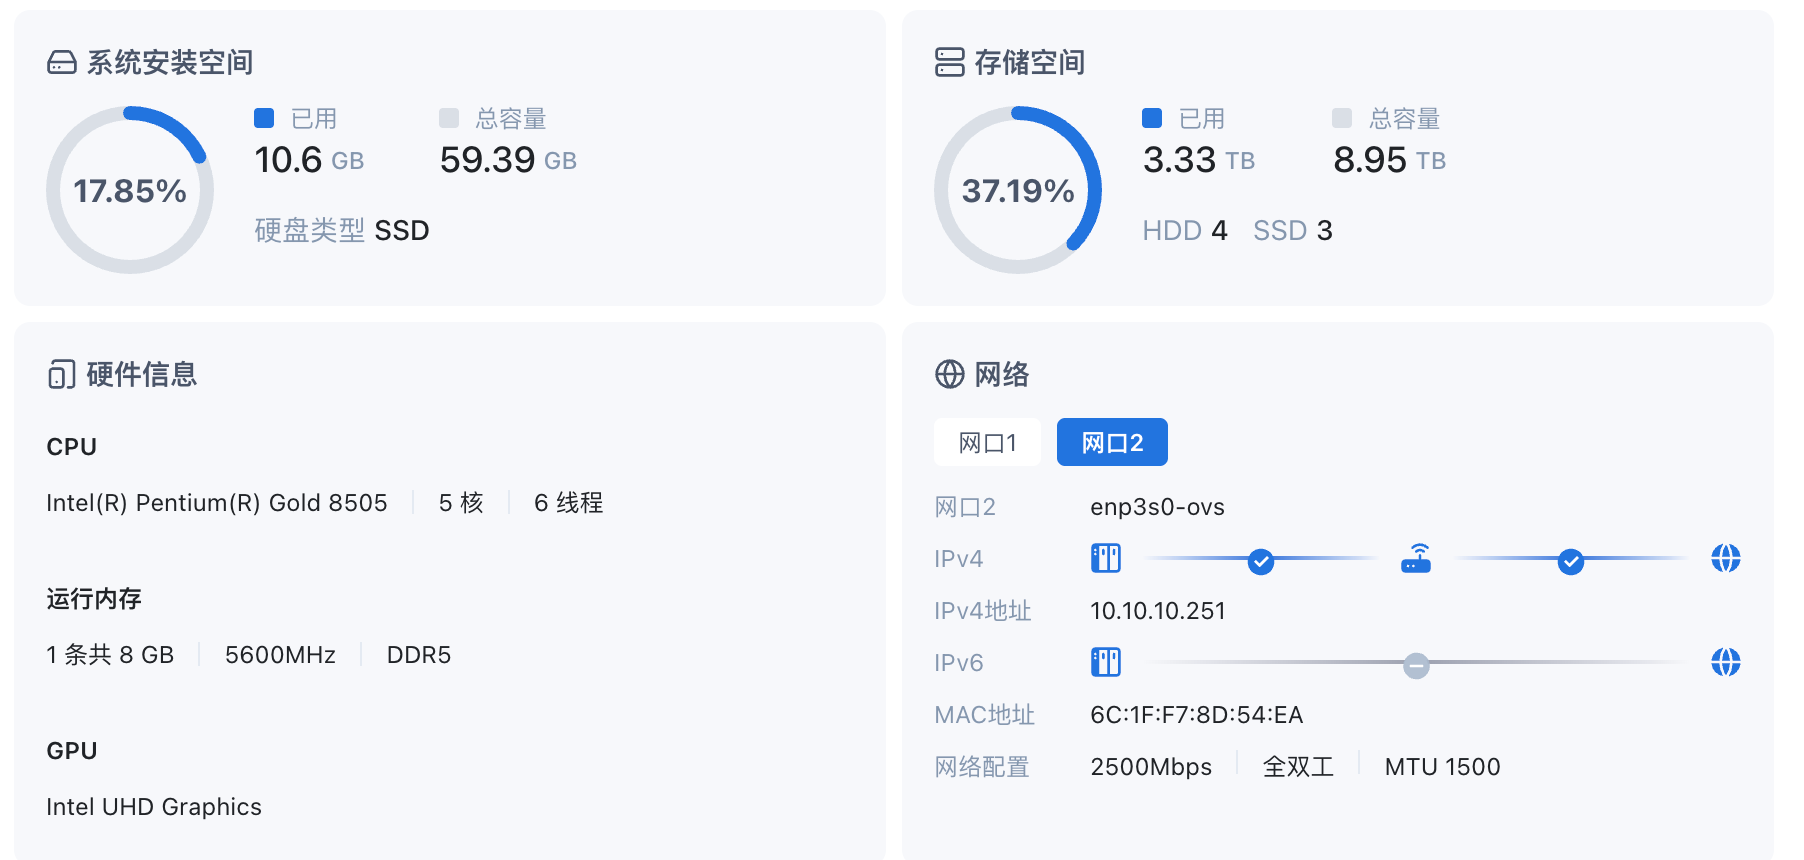Click the IPv4 internet globe icon
1804x860 pixels.
coord(1725,558)
